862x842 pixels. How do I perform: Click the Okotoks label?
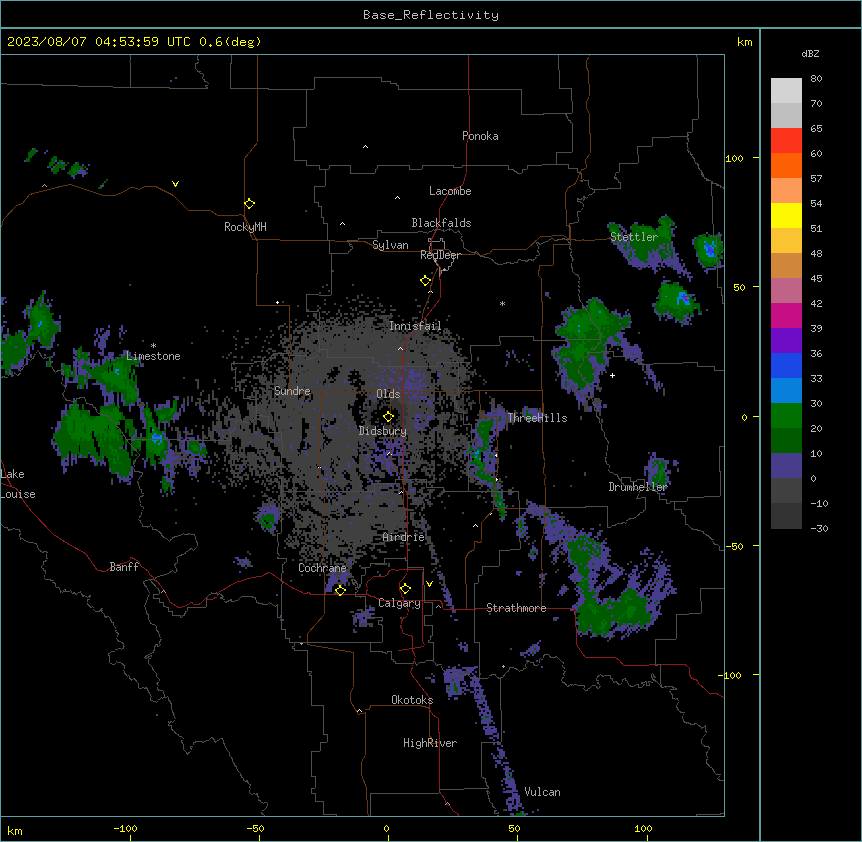412,700
